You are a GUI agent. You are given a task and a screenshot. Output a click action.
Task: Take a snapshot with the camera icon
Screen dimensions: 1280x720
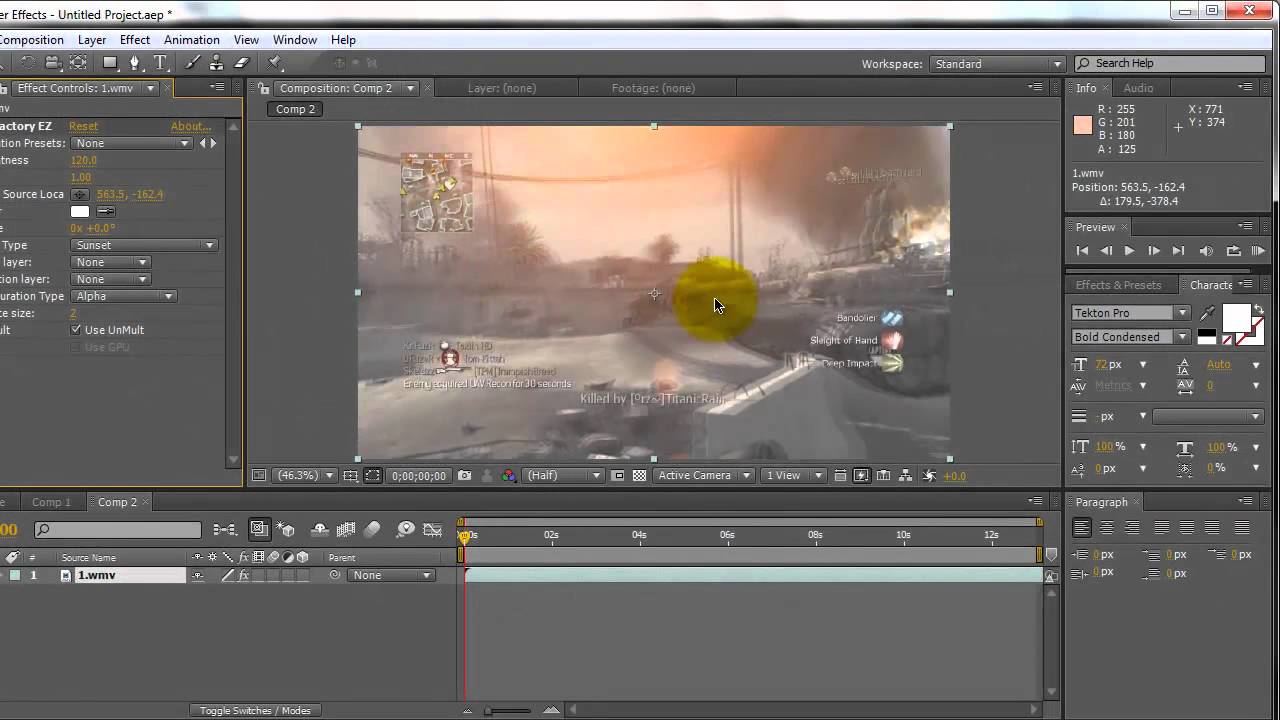coord(464,476)
